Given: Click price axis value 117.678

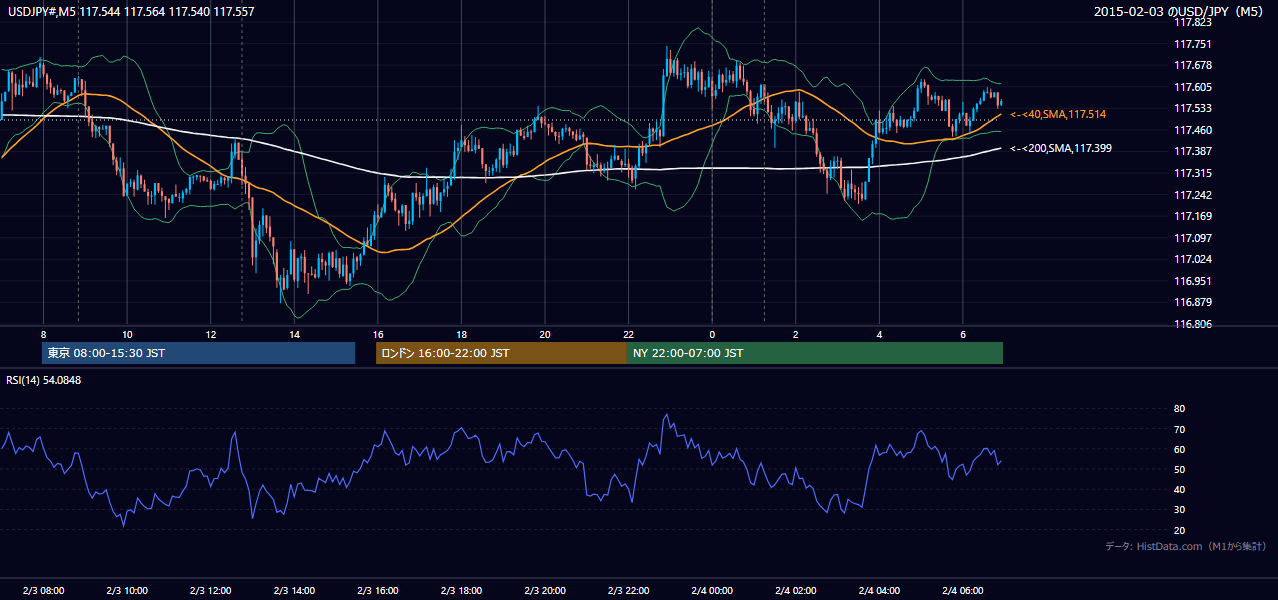Looking at the screenshot, I should (x=1192, y=65).
